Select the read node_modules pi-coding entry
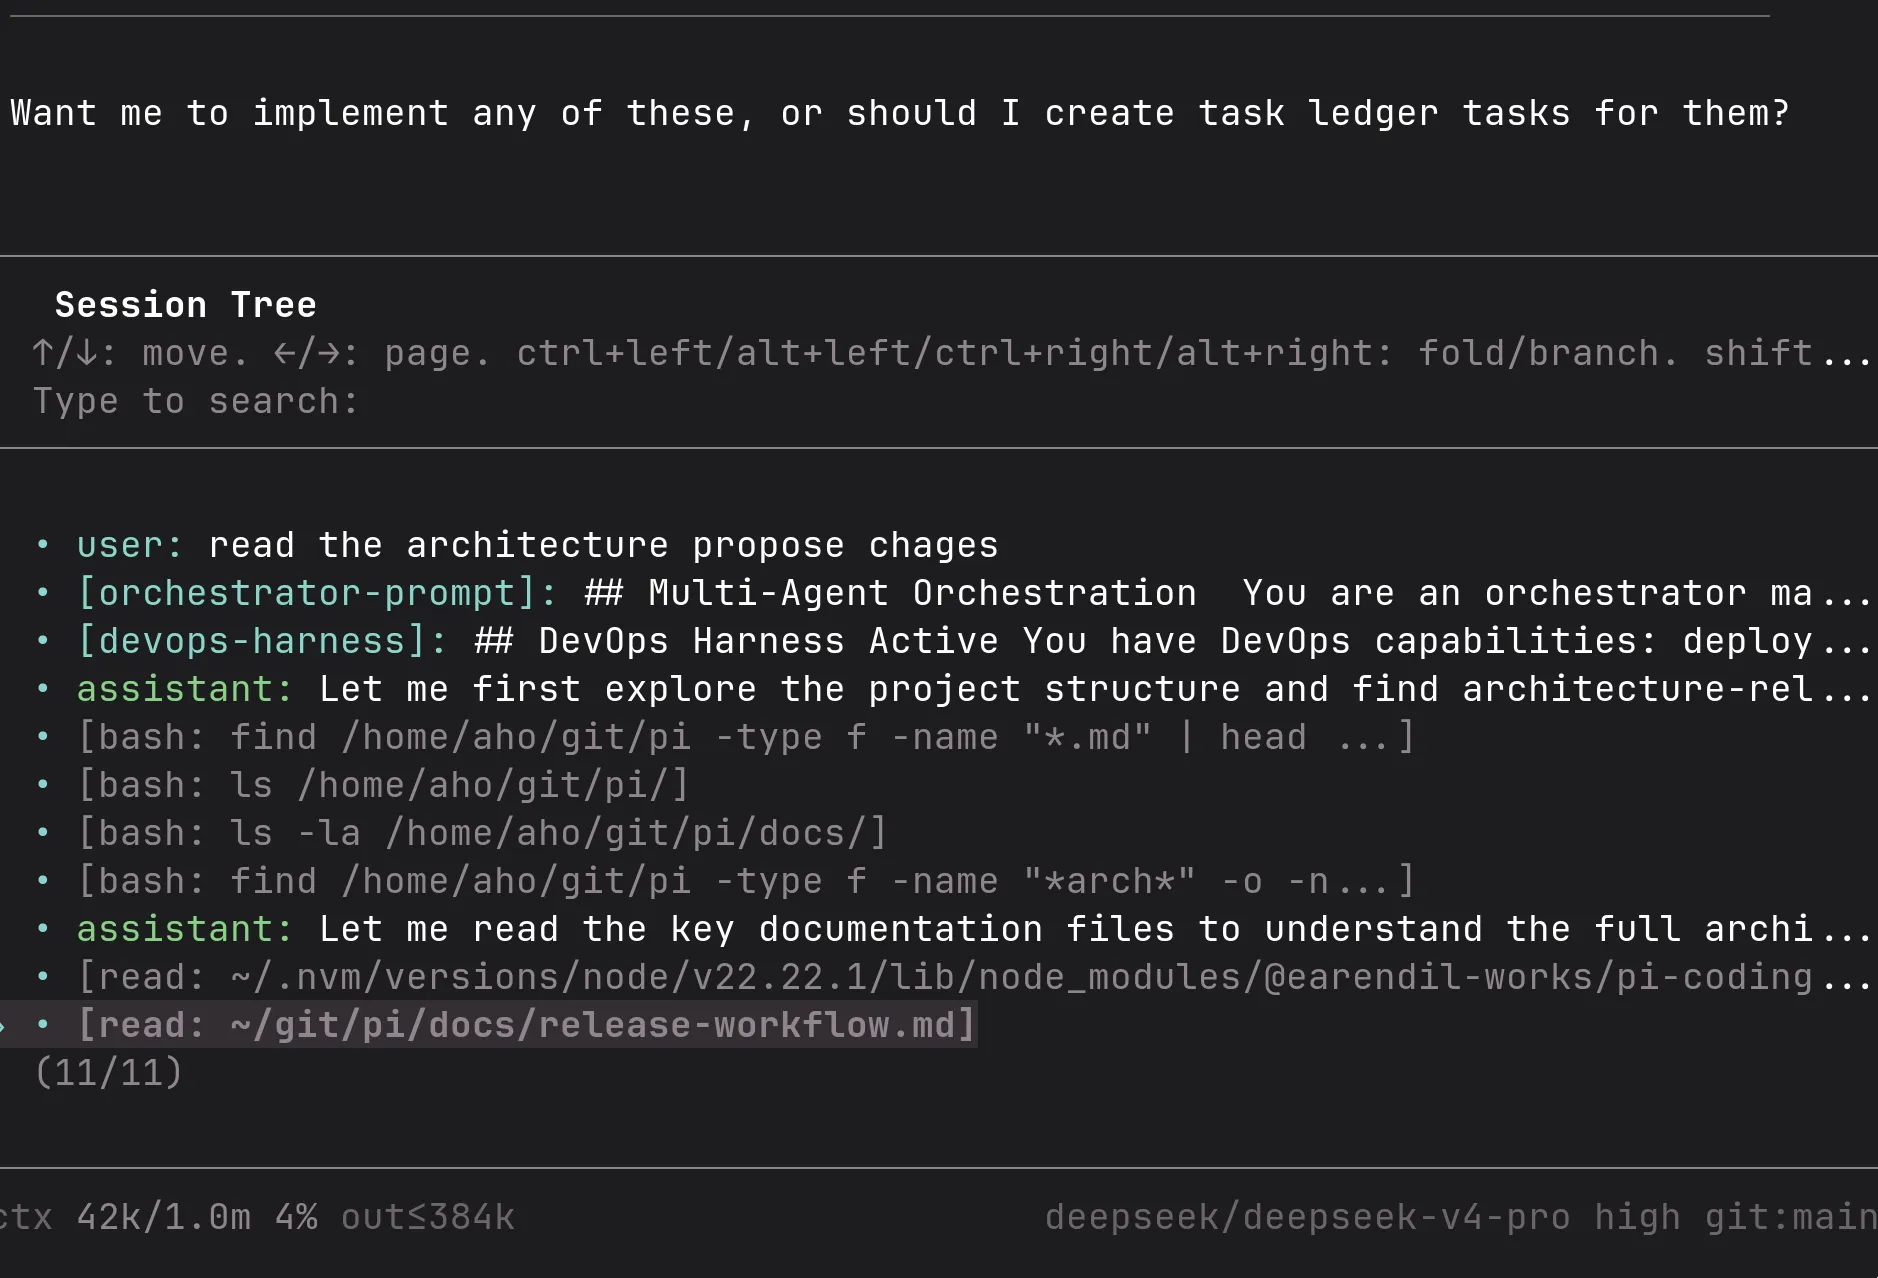Image resolution: width=1878 pixels, height=1278 pixels. [973, 977]
